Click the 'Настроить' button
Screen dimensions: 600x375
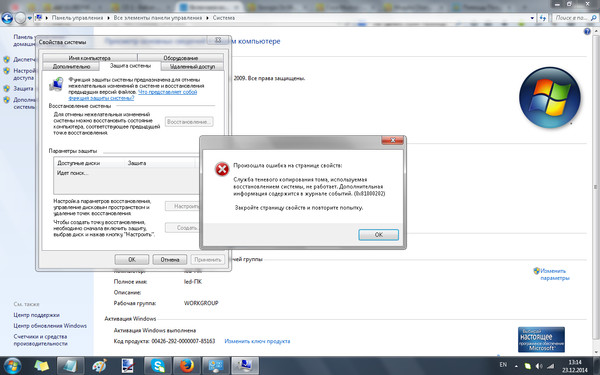183,206
